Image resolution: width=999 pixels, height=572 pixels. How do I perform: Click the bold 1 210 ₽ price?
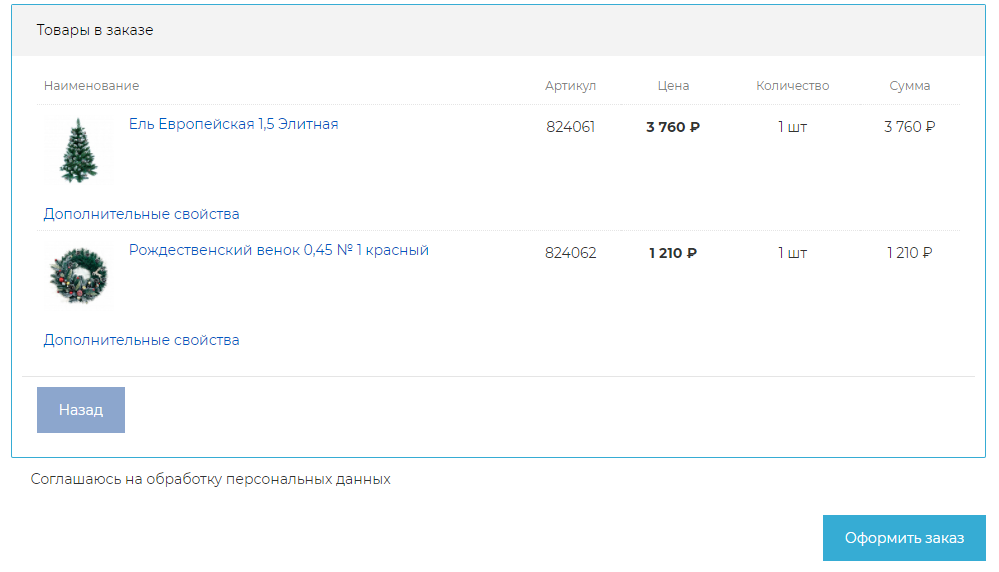673,253
